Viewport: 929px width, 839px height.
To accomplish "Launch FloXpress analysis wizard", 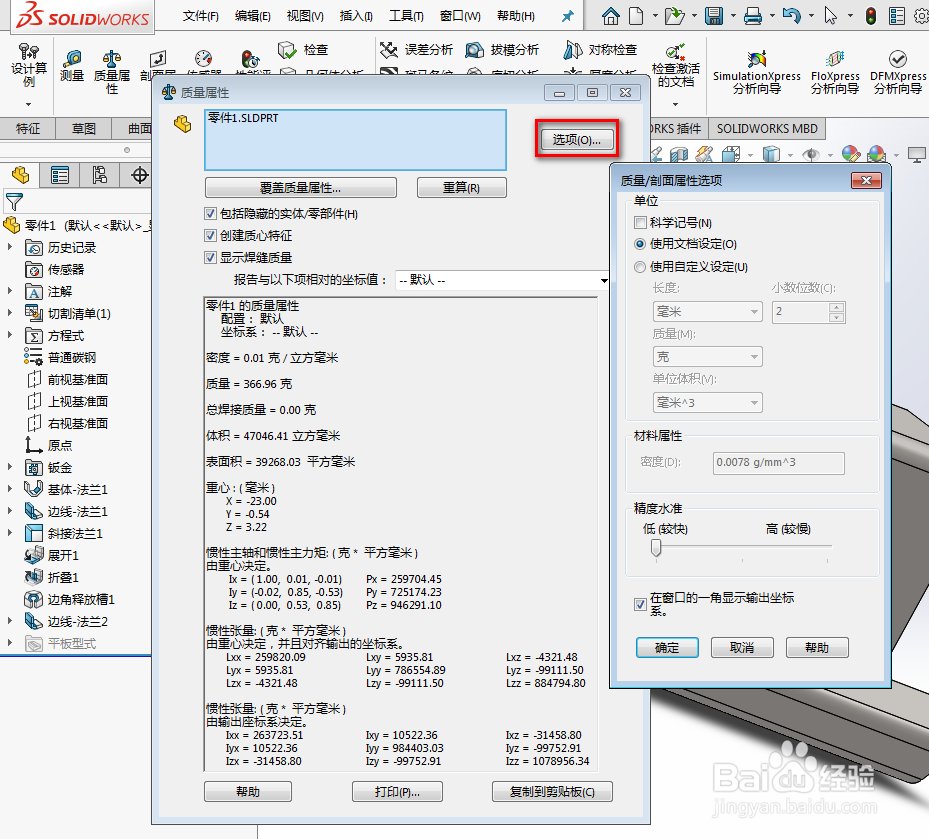I will [835, 72].
